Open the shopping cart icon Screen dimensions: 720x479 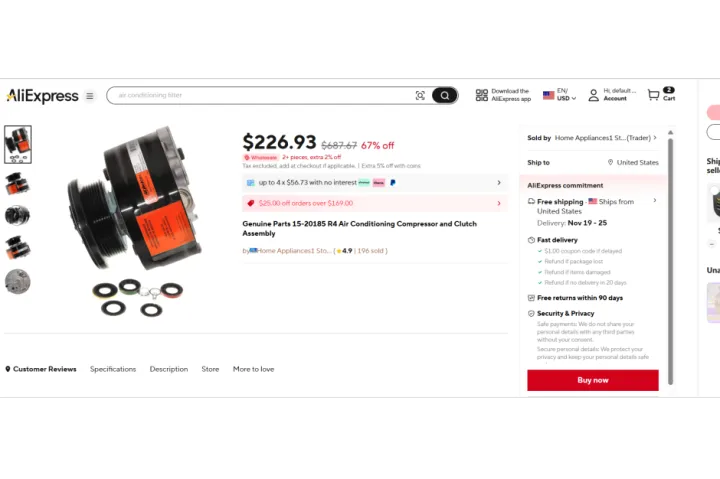[x=653, y=95]
